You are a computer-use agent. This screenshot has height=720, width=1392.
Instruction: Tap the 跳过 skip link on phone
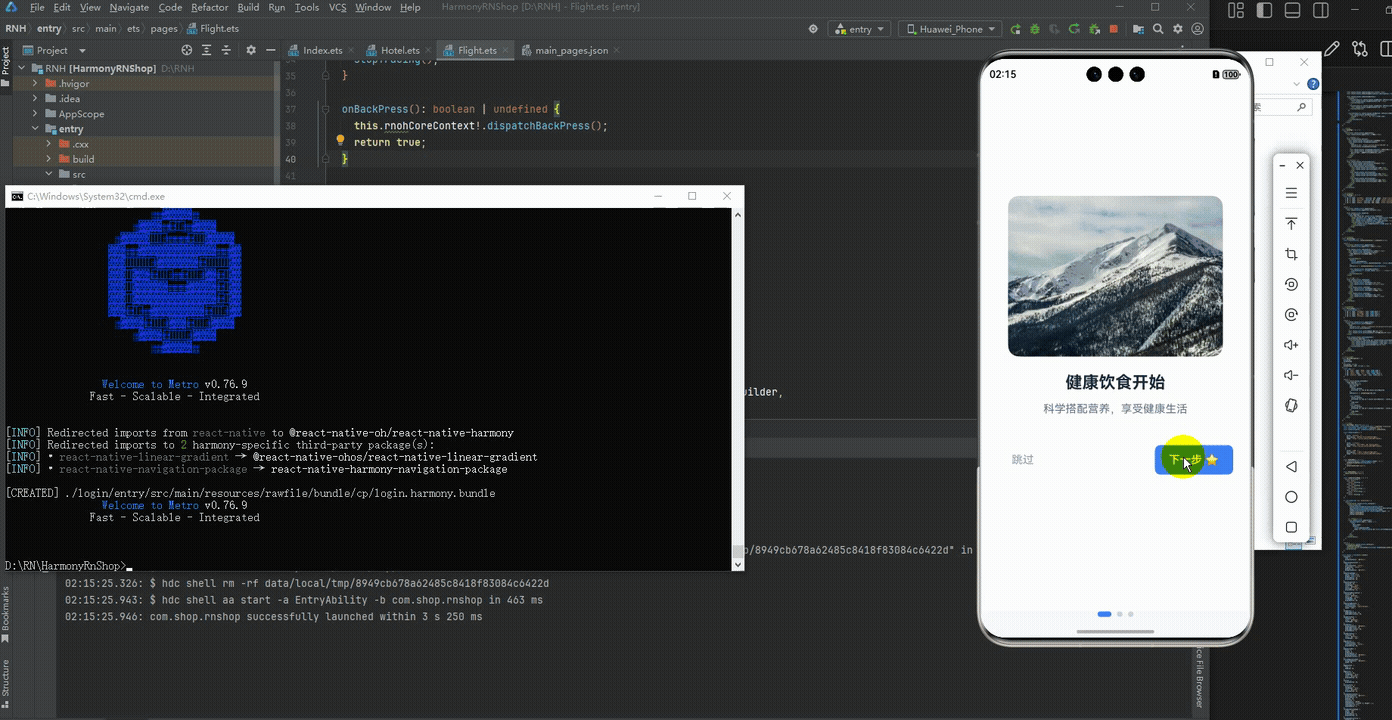coord(1022,460)
